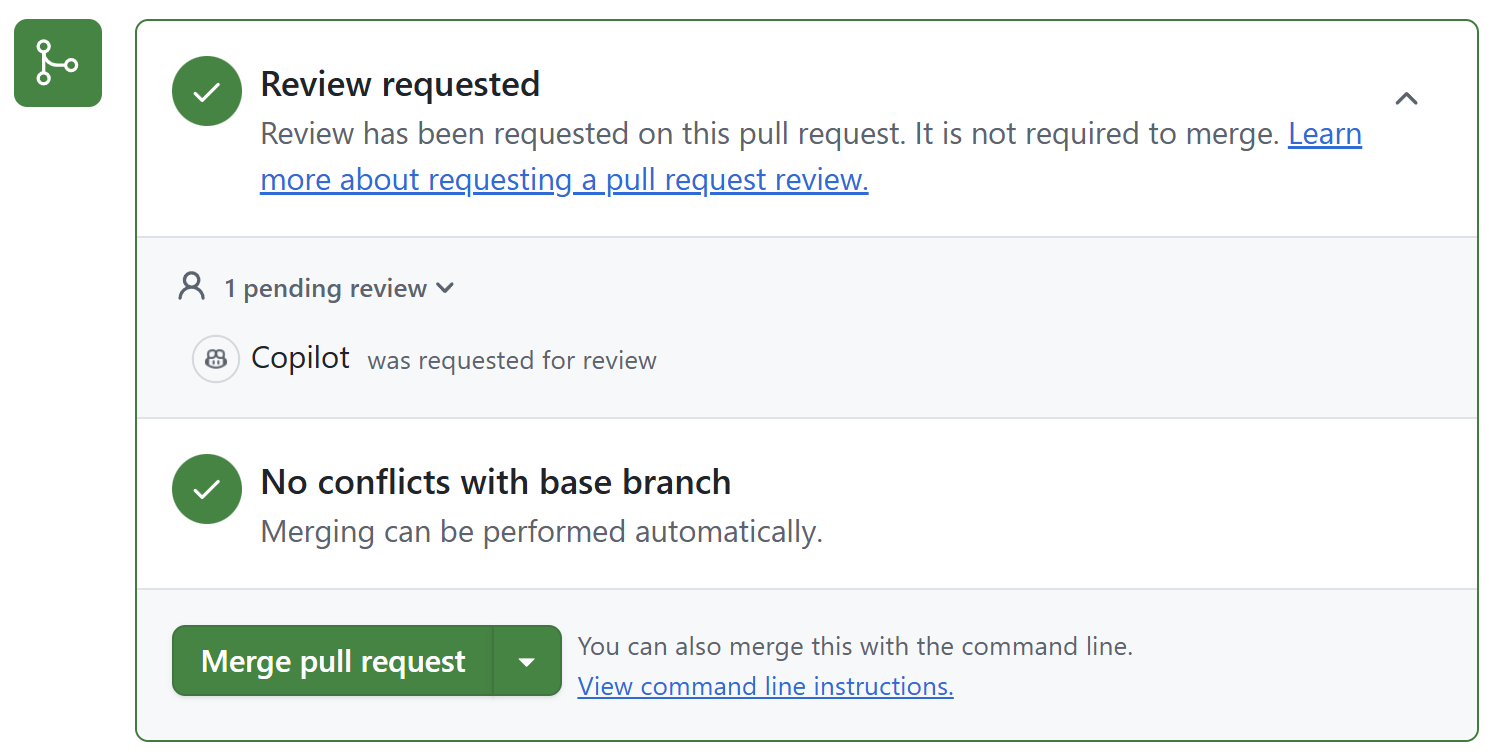The image size is (1494, 756).
Task: Click the Review requested heading
Action: pyautogui.click(x=400, y=84)
